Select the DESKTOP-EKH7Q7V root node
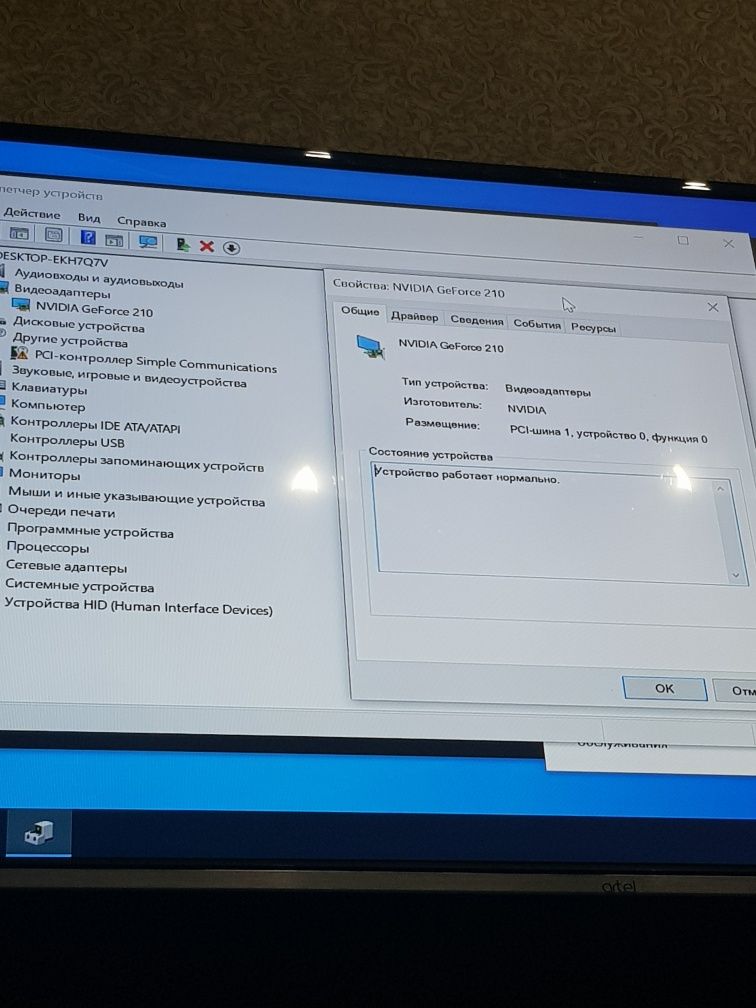 tap(53, 259)
